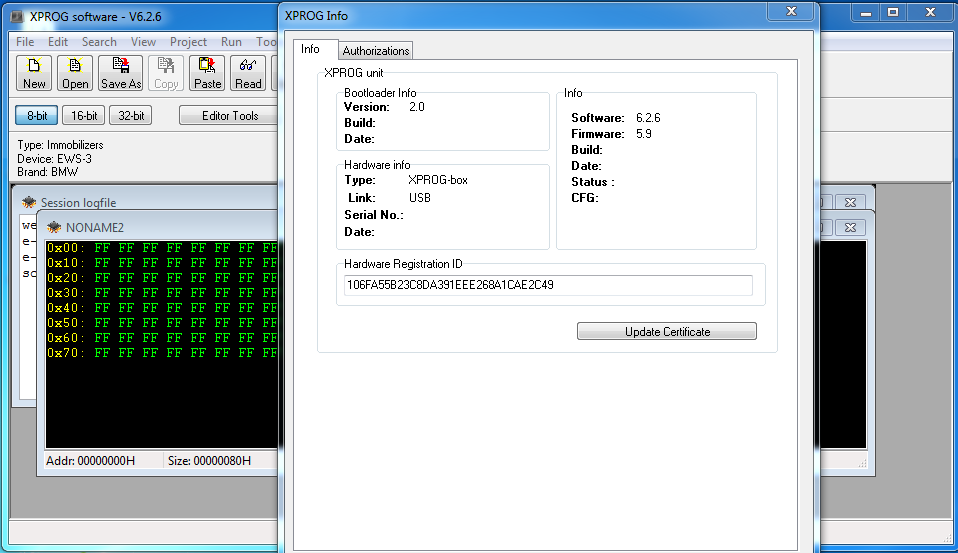Maximize the XPROG software main window
This screenshot has height=553, width=958.
click(893, 12)
